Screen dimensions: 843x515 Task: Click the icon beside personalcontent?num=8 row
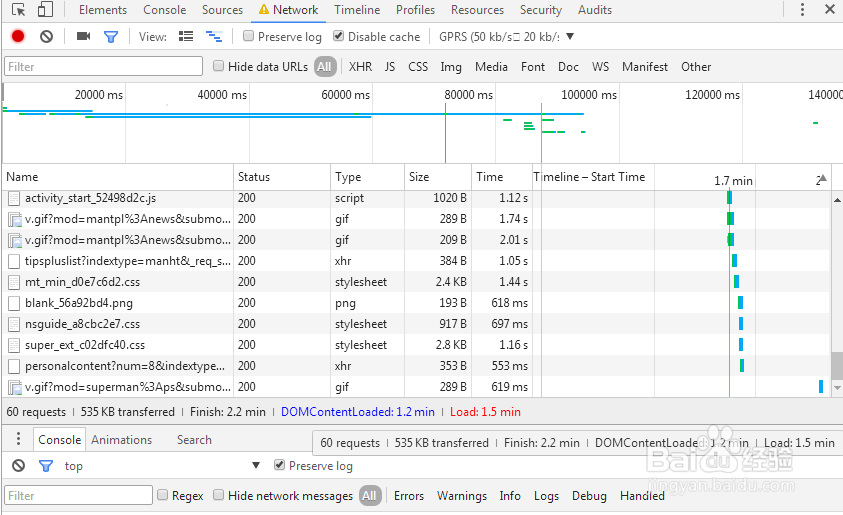(x=15, y=366)
